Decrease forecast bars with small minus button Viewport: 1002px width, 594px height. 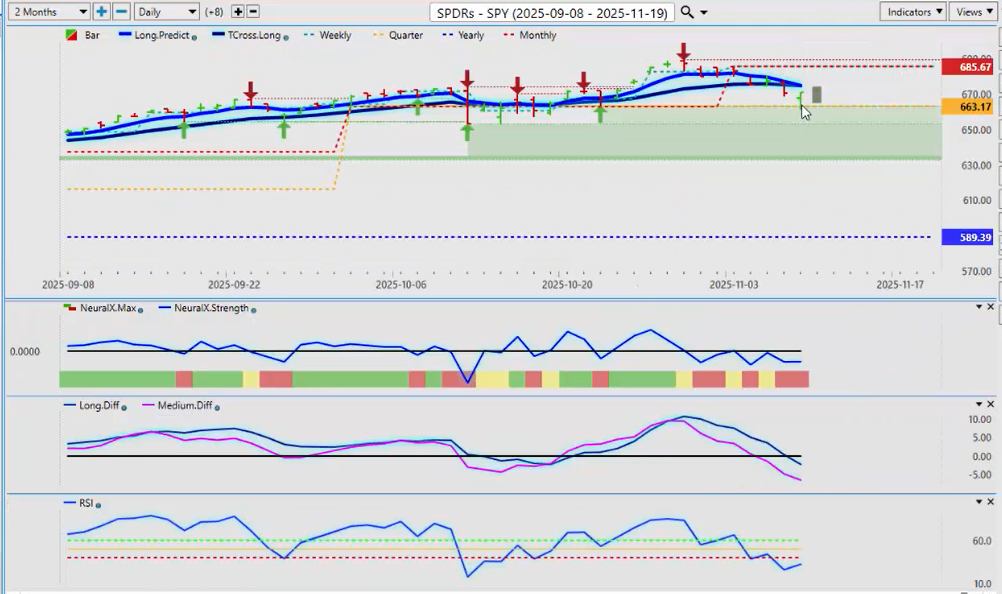[x=253, y=12]
